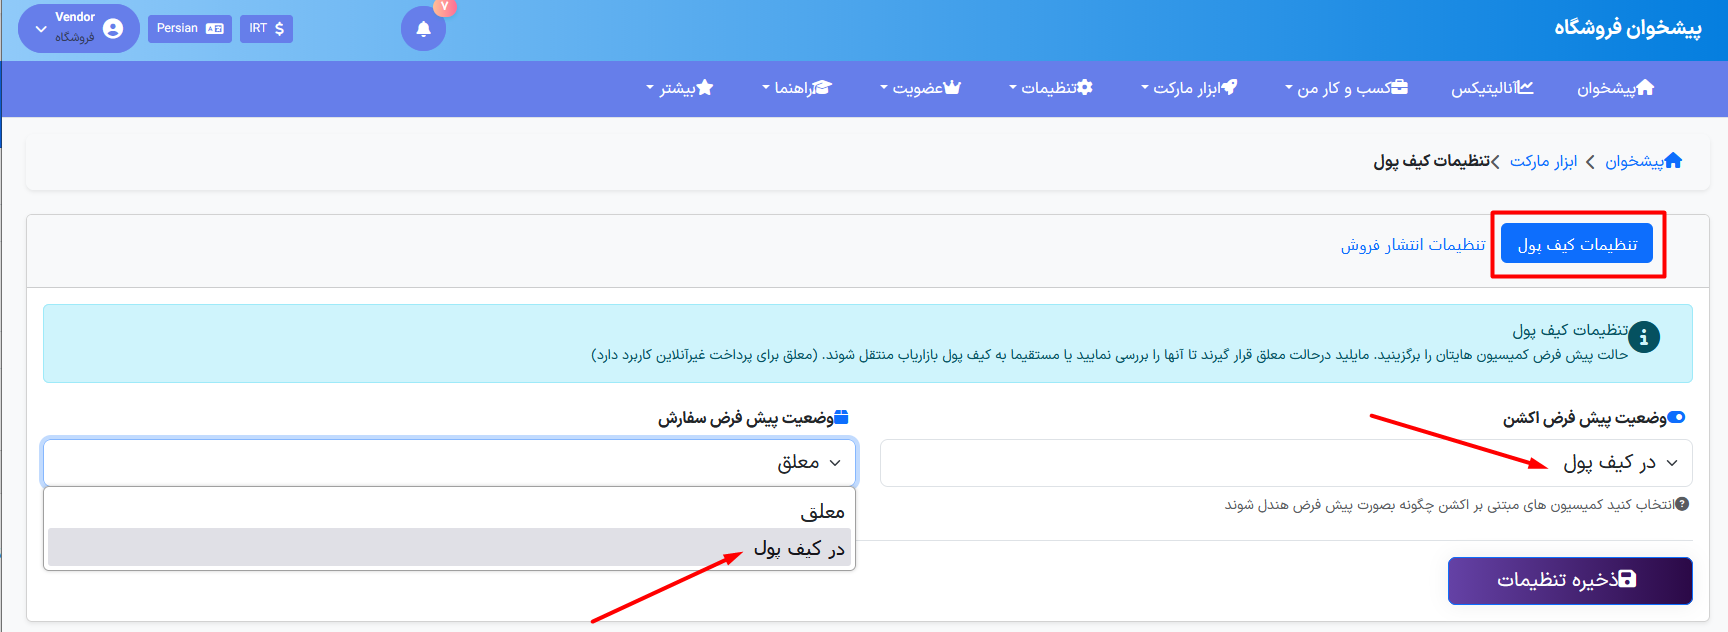
Task: Click the briefcase icon for کسب و کار من
Action: 1399,88
